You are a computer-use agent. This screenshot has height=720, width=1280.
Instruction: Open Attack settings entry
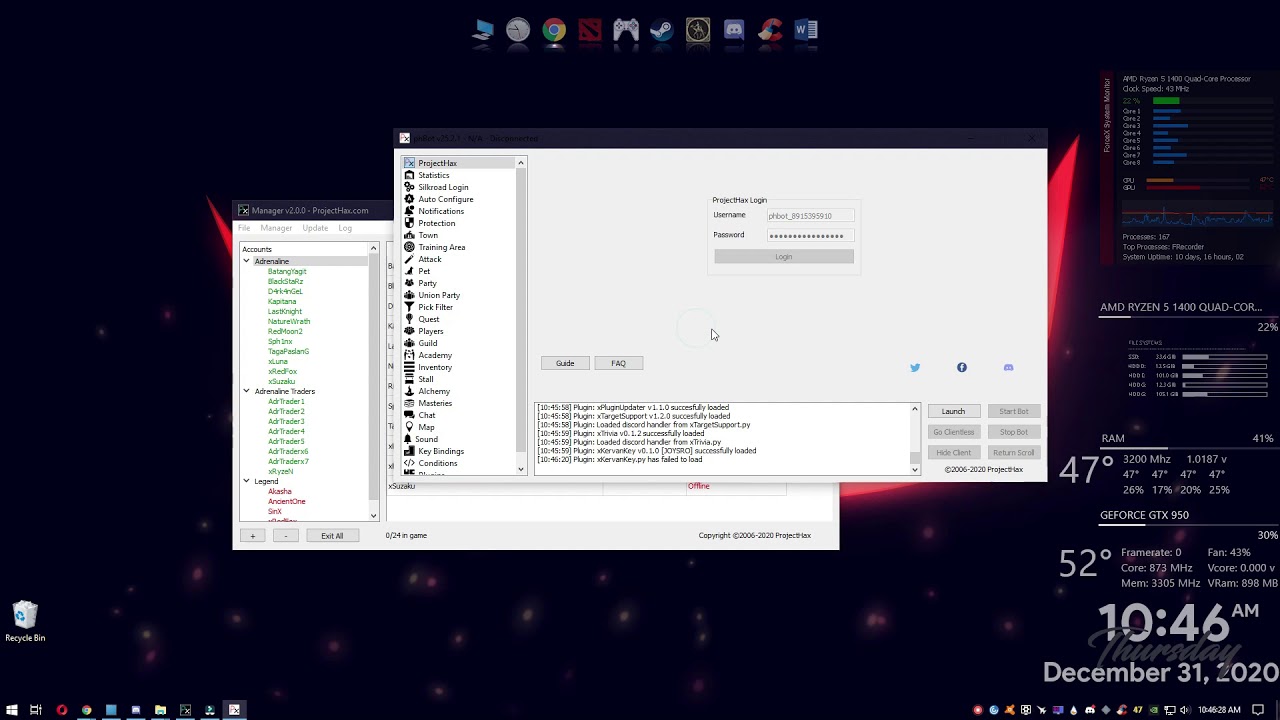pos(429,259)
